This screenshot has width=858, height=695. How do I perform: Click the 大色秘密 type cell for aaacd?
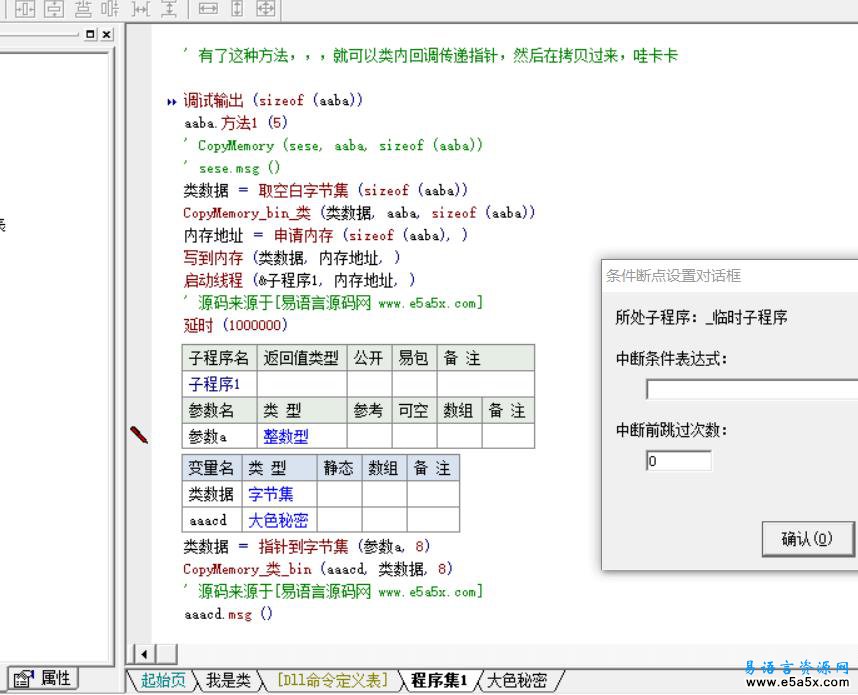click(x=280, y=519)
